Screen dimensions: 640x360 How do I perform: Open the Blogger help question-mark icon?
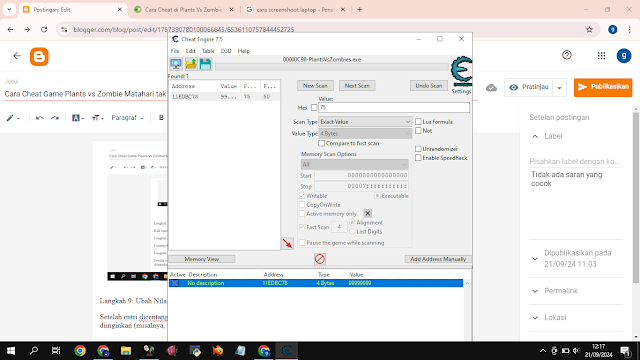pos(567,55)
